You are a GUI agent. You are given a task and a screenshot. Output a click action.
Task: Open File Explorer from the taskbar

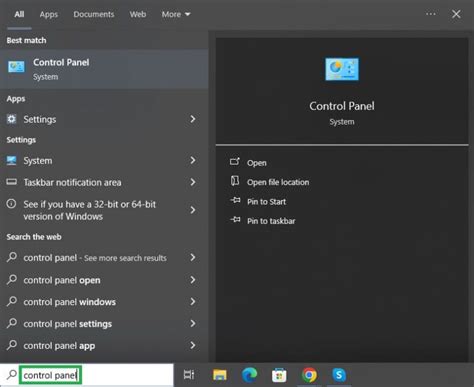click(220, 375)
